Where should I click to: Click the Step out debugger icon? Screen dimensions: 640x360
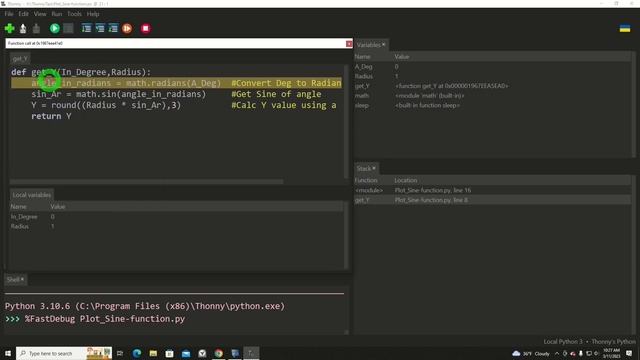point(113,29)
